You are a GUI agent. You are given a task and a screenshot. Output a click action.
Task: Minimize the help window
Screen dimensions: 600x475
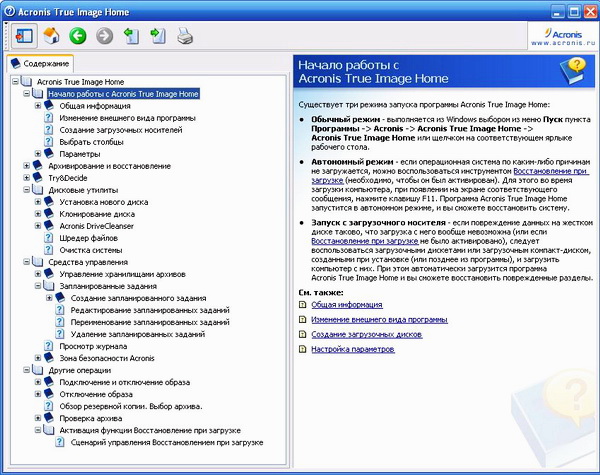(558, 12)
